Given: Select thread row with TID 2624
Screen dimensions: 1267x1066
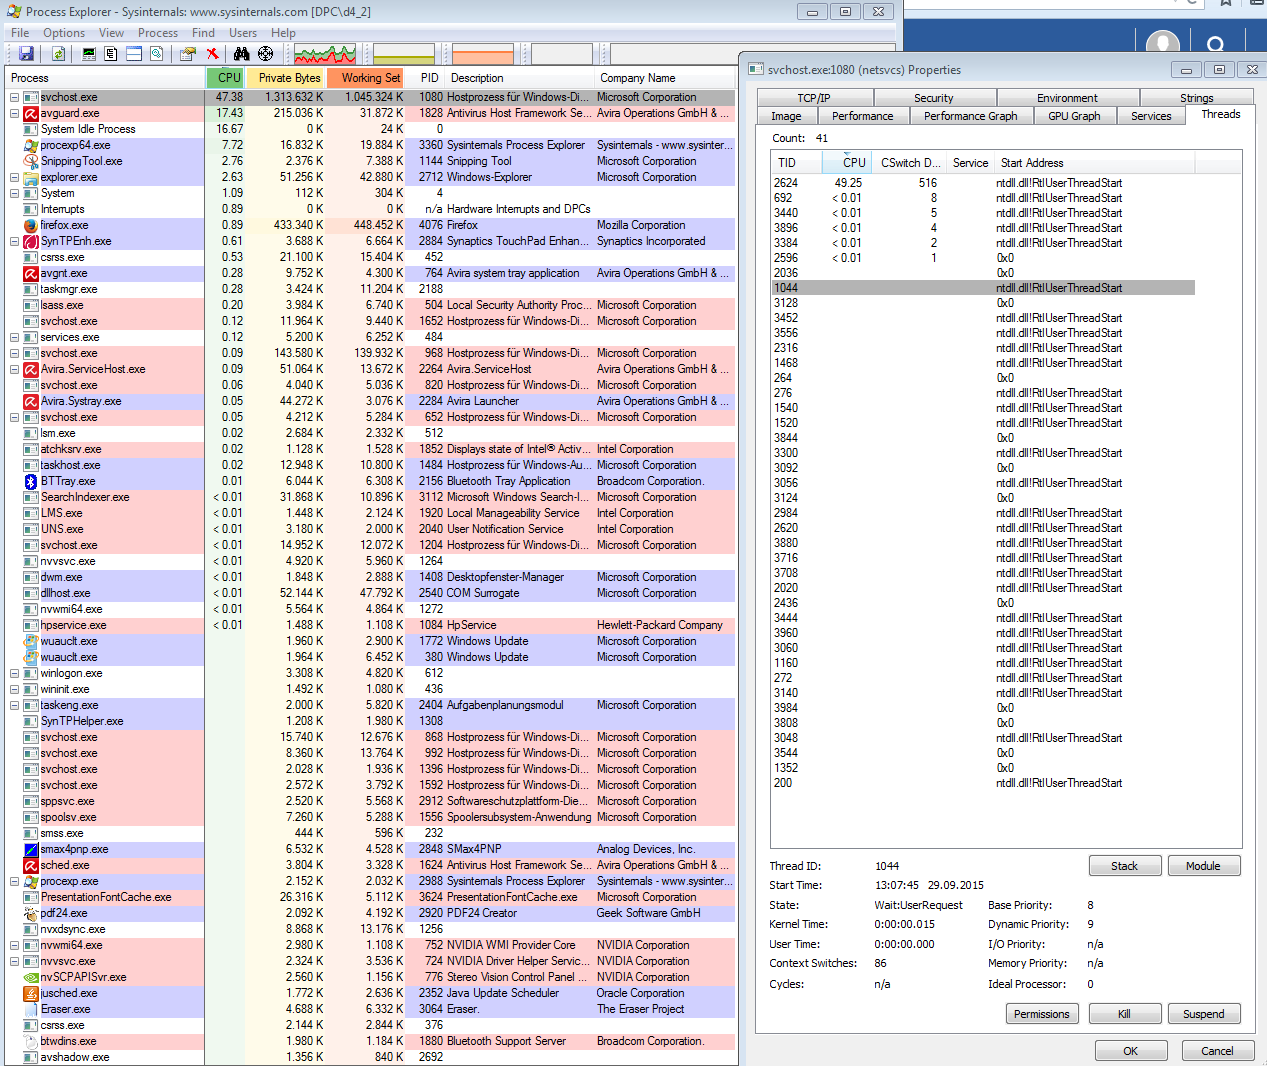Looking at the screenshot, I should (x=983, y=183).
